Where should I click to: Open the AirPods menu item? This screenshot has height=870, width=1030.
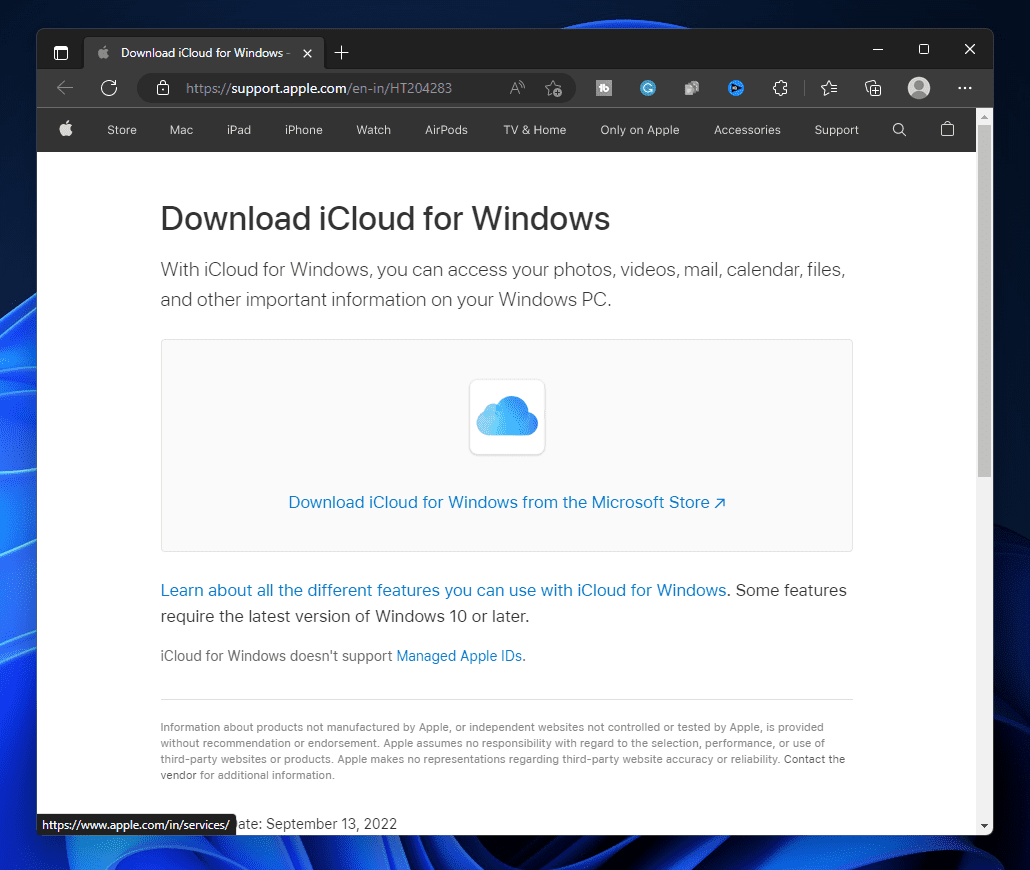[446, 130]
